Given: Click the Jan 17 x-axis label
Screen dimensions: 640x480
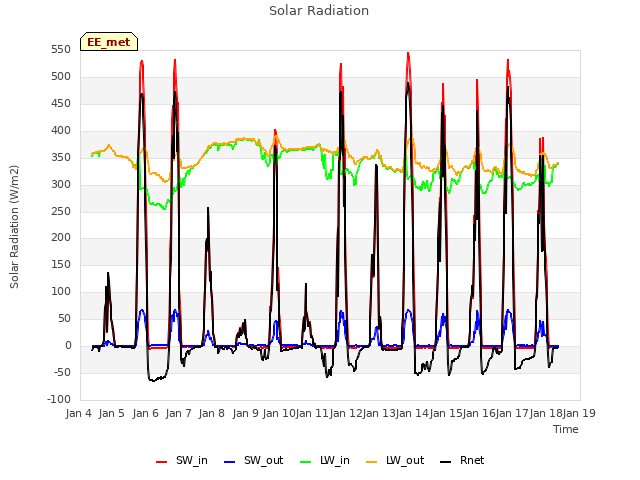Looking at the screenshot, I should [513, 413].
